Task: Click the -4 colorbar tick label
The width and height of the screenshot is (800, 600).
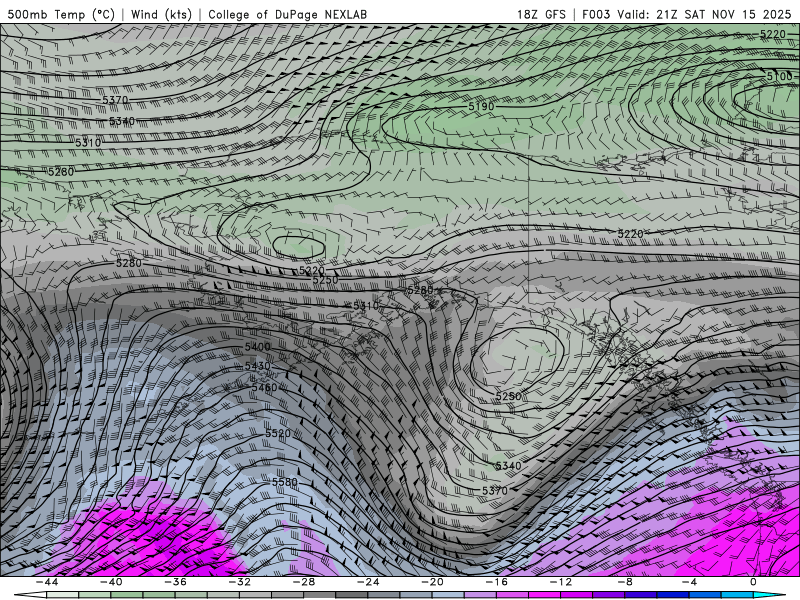Action: pyautogui.click(x=689, y=582)
